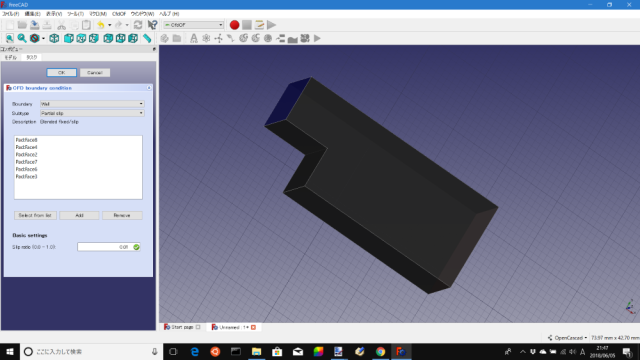Click the open folder file icon
This screenshot has width=640, height=360.
22,25
